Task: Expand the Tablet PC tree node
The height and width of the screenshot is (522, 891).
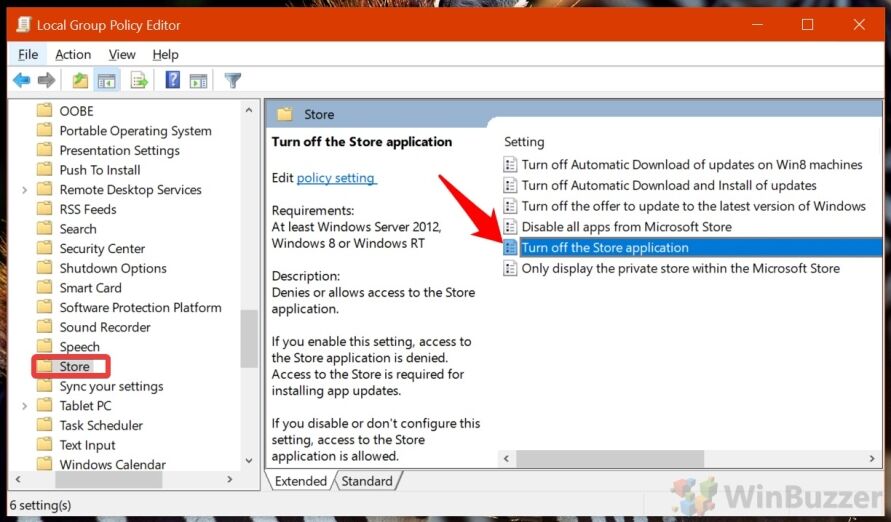Action: point(24,406)
